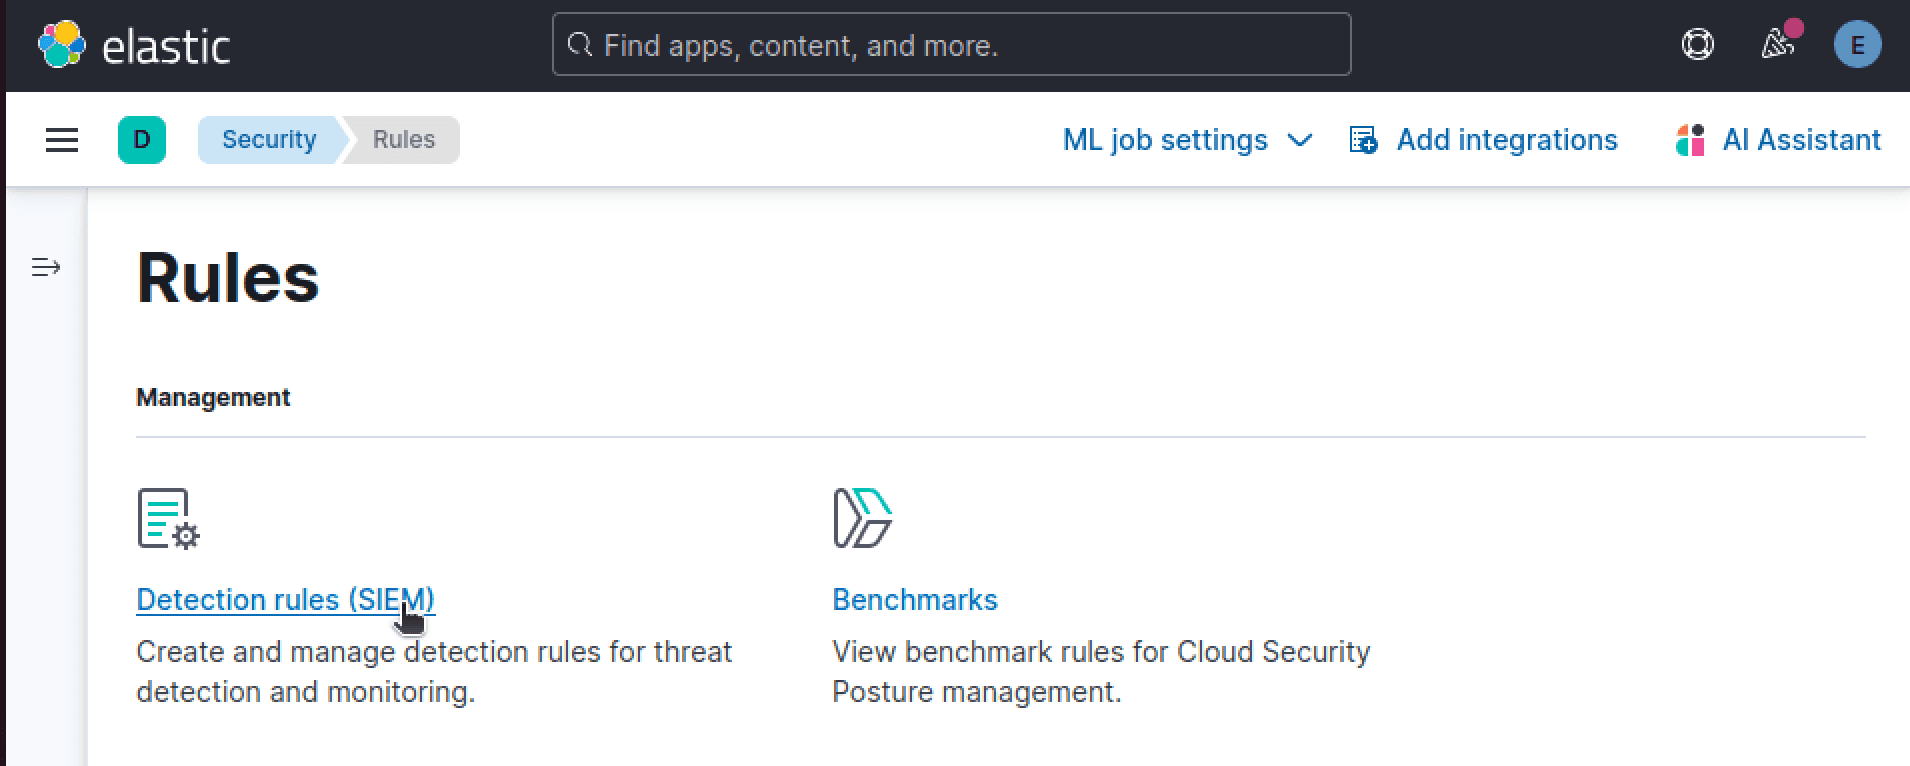Open the Benchmarks link
Viewport: 1910px width, 766px height.
click(x=915, y=599)
